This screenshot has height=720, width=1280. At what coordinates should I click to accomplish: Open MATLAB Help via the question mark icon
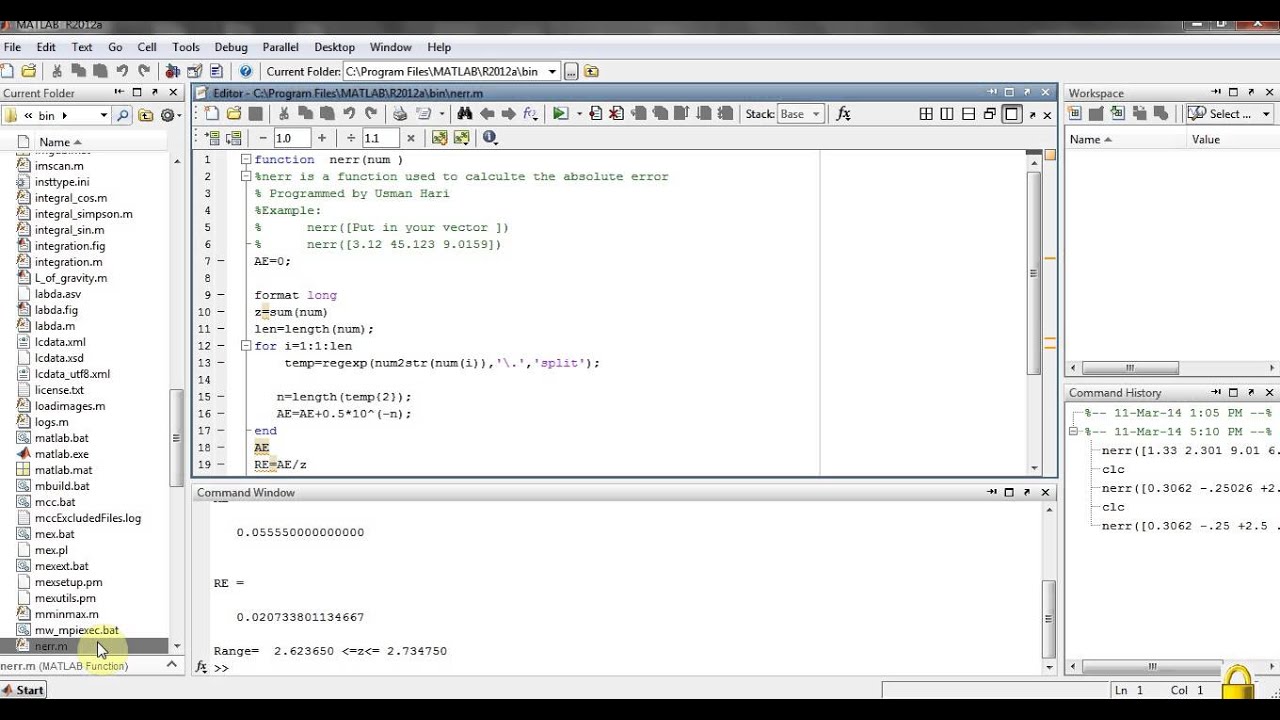tap(246, 71)
